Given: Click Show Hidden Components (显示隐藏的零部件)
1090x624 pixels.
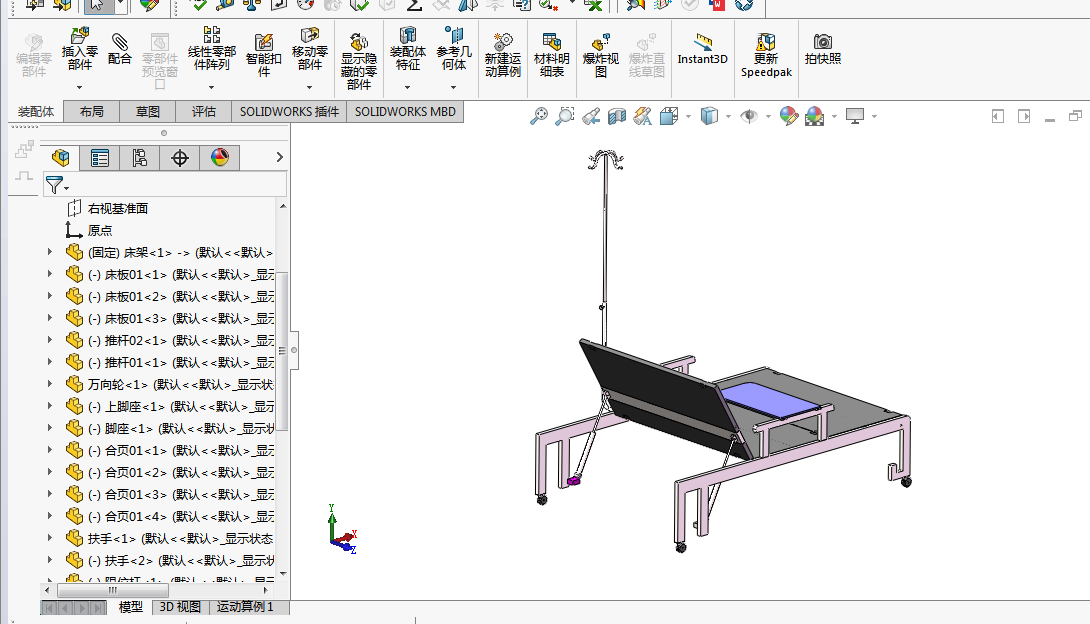Looking at the screenshot, I should [359, 61].
